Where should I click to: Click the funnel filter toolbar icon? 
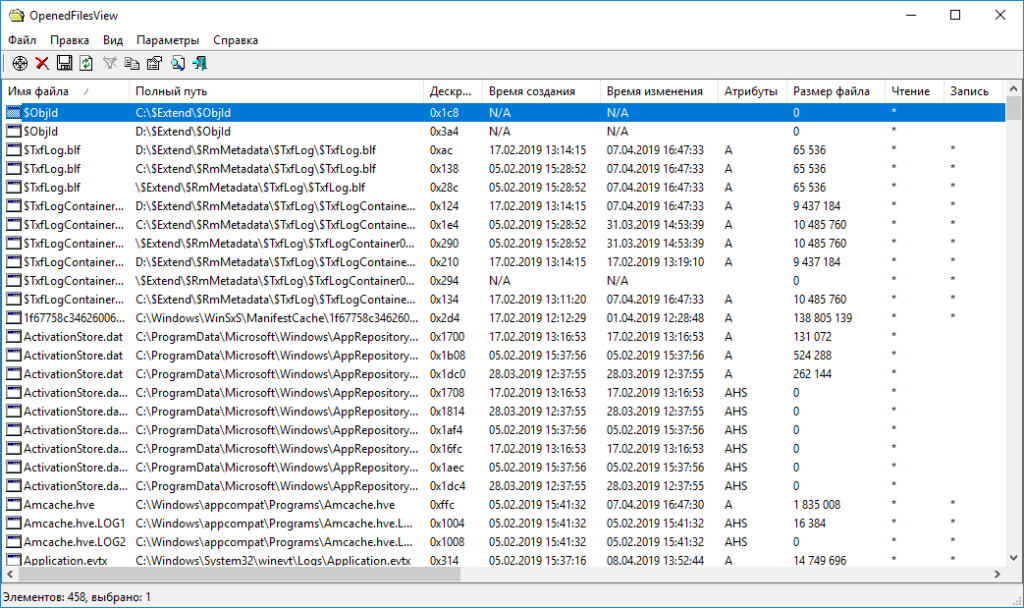(110, 64)
